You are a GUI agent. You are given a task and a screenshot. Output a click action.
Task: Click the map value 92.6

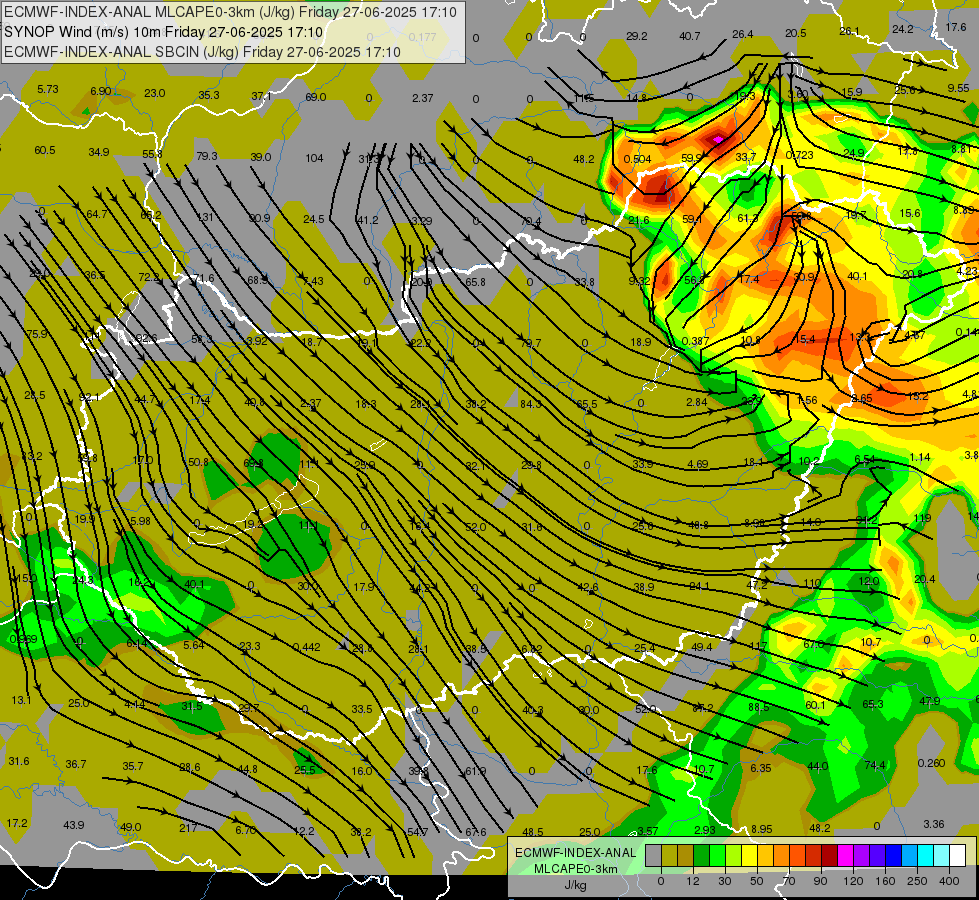pyautogui.click(x=147, y=339)
